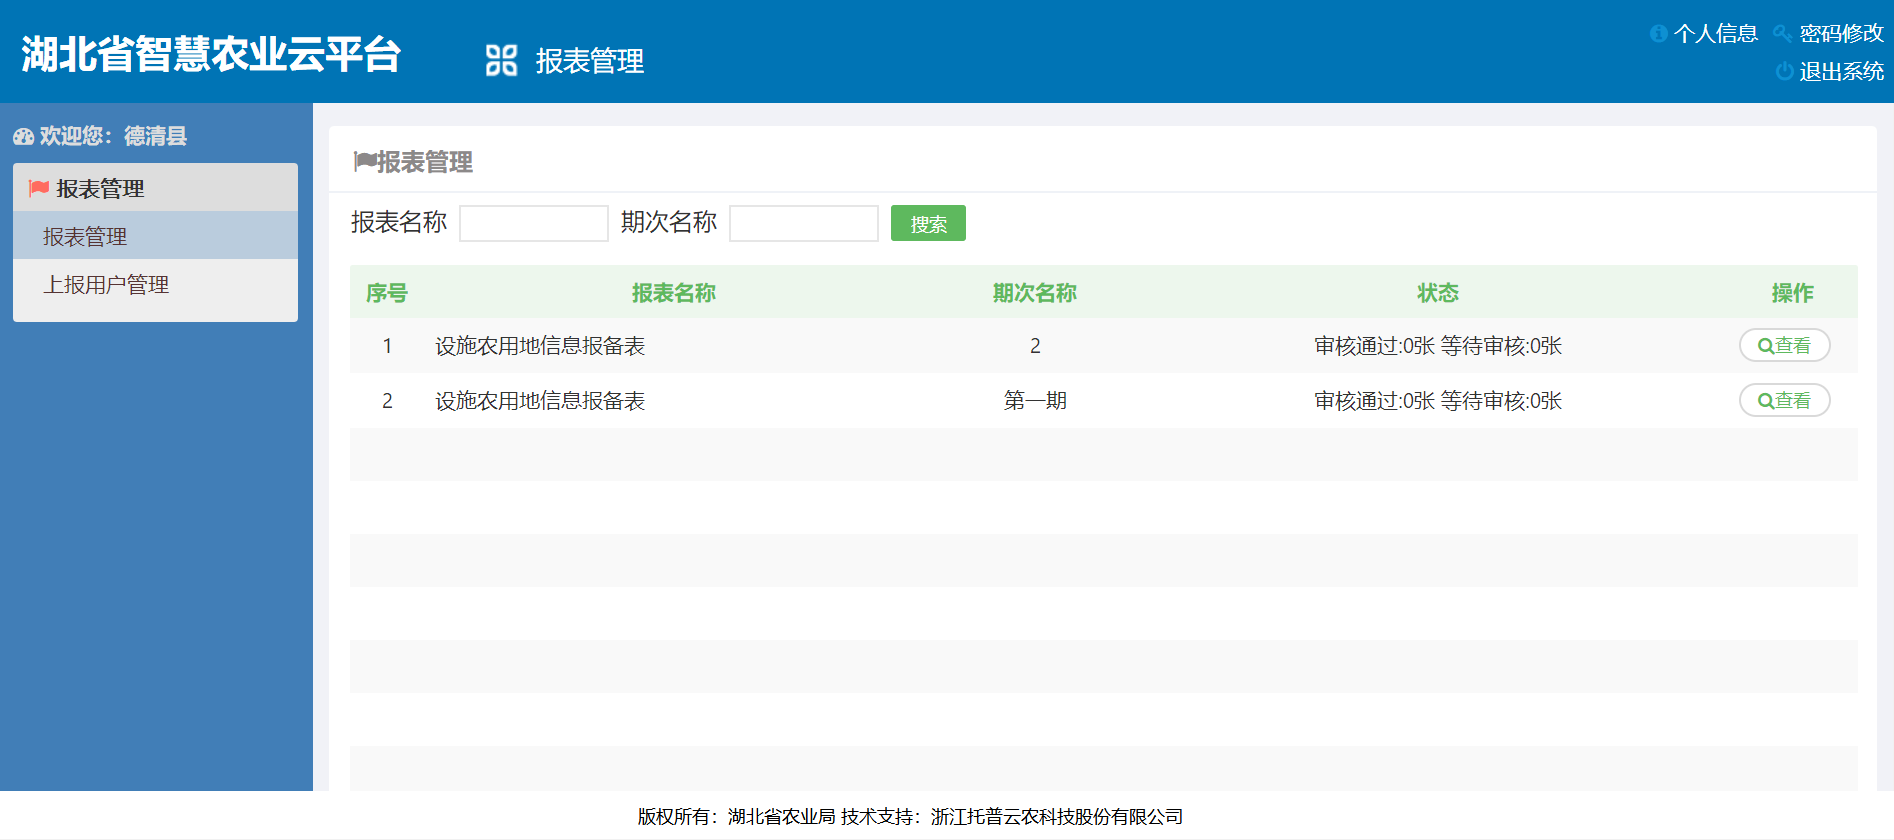The width and height of the screenshot is (1894, 840).
Task: Click the gray flag icon in panel title
Action: (364, 162)
